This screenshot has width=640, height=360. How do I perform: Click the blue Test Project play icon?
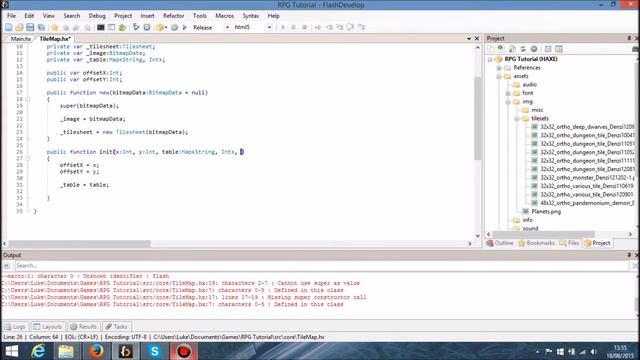184,27
